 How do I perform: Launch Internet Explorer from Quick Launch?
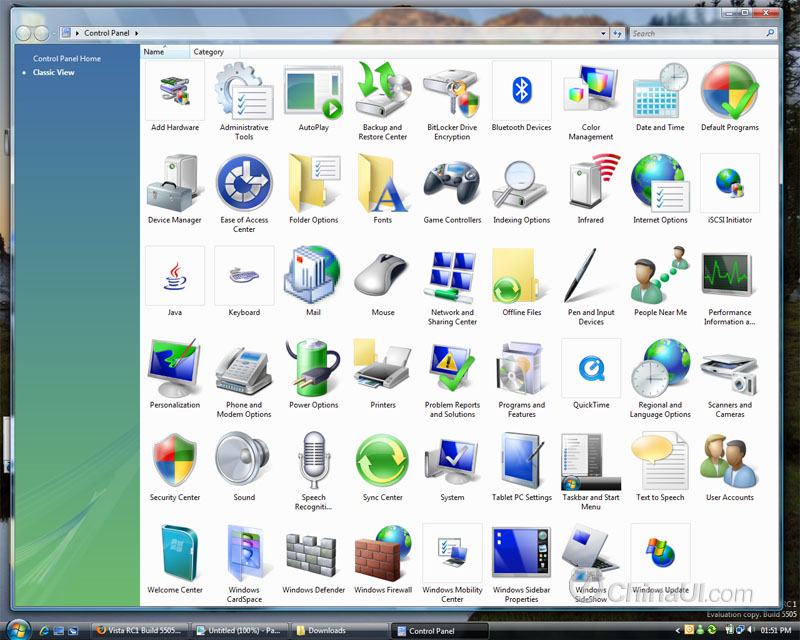[x=44, y=631]
